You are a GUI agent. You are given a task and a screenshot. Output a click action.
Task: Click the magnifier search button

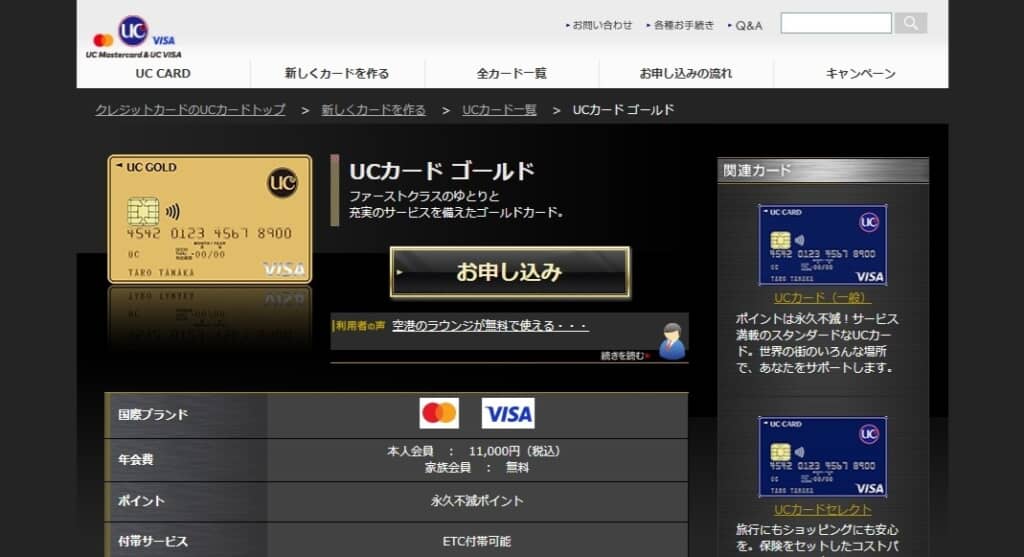point(910,23)
